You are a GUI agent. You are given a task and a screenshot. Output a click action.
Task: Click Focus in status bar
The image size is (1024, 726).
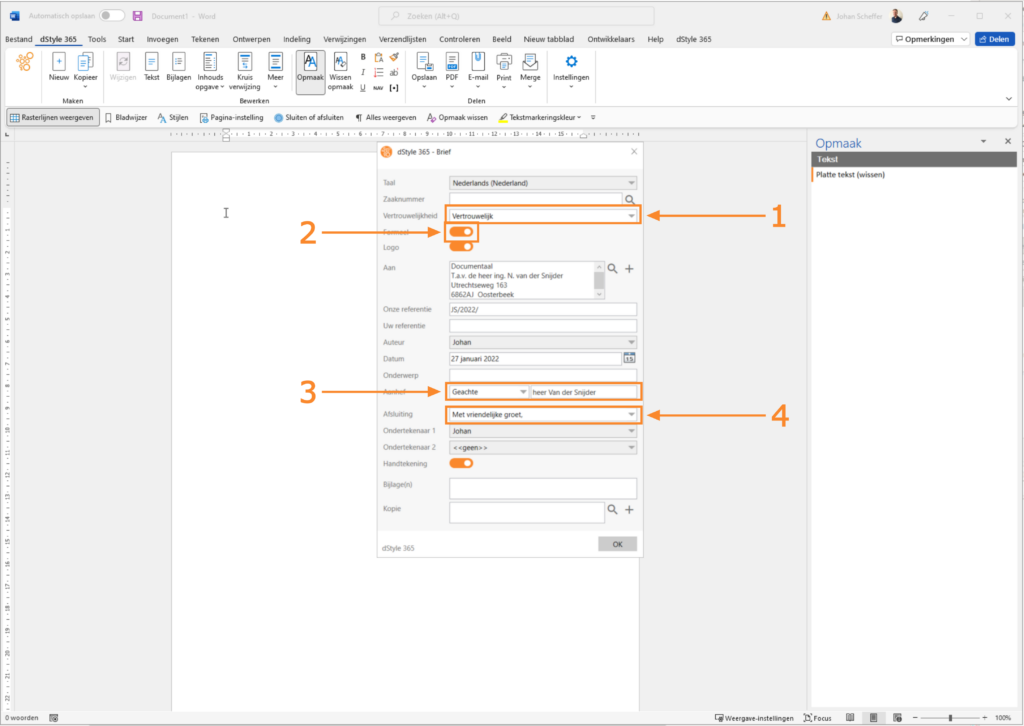pyautogui.click(x=818, y=718)
